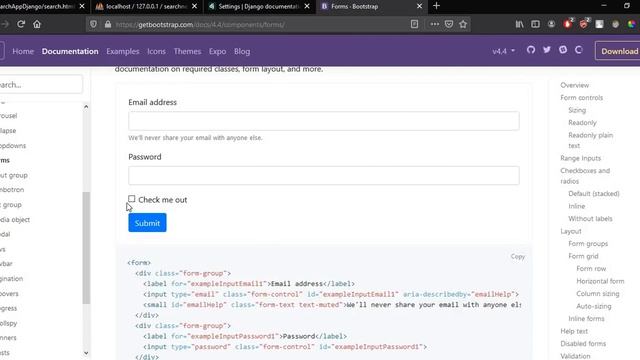
Task: Open page actions three-dot menu
Action: click(x=435, y=24)
